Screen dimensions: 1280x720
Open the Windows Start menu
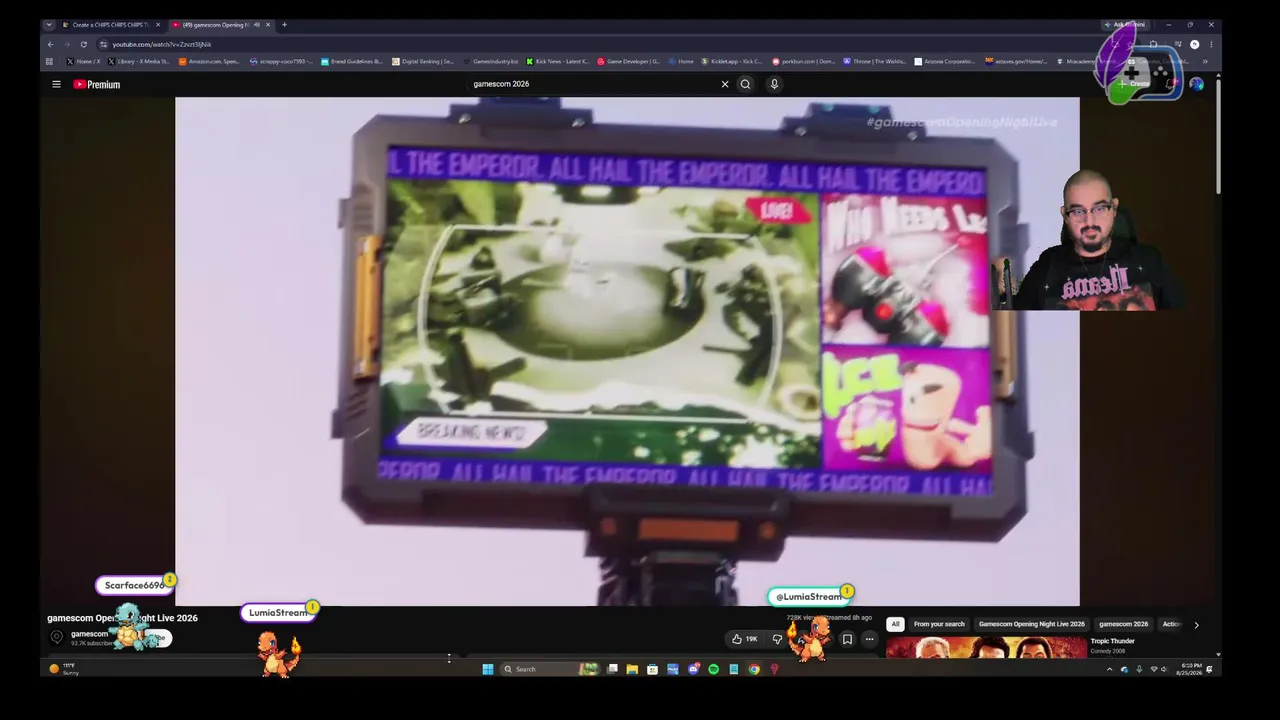[487, 669]
